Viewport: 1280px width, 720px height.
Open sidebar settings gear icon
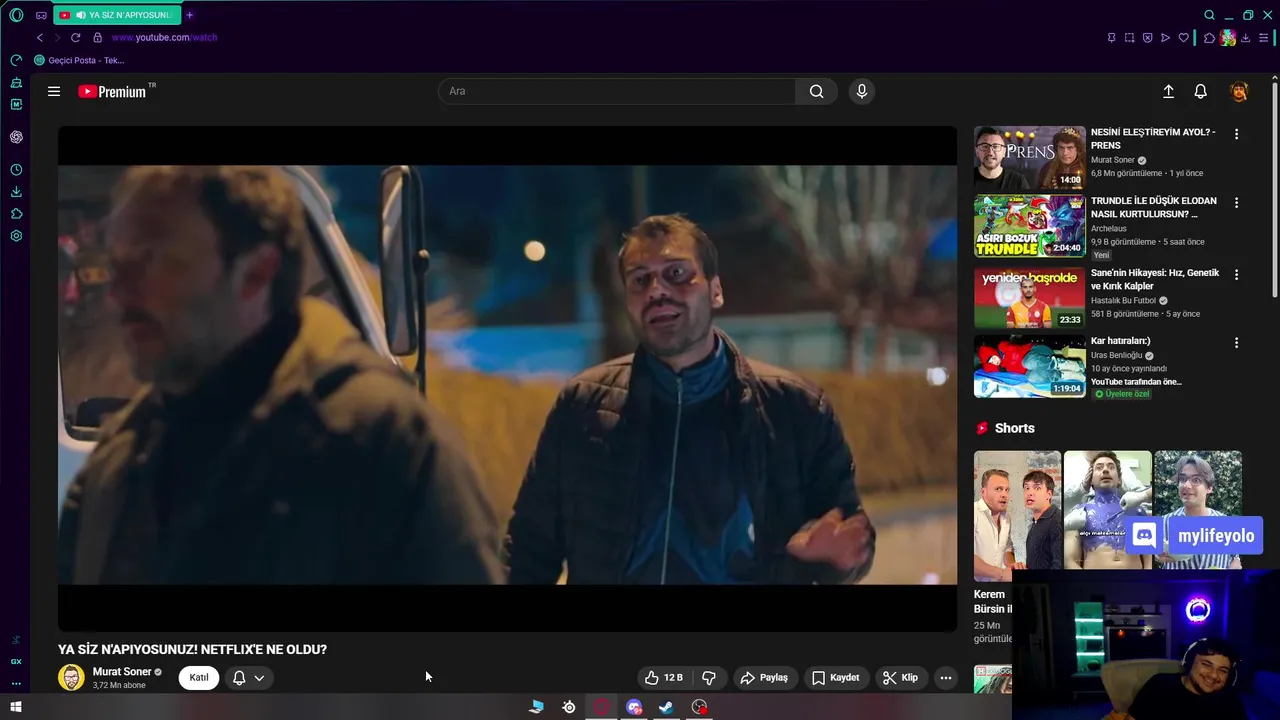pyautogui.click(x=16, y=236)
